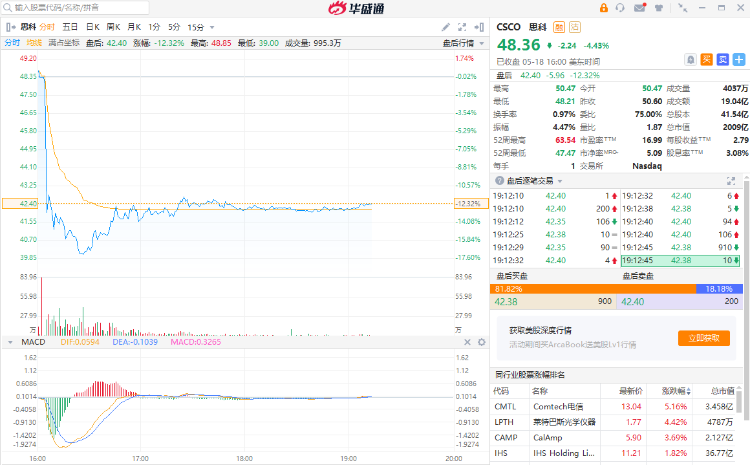Click the right panel vertical scrollbar

[747, 299]
